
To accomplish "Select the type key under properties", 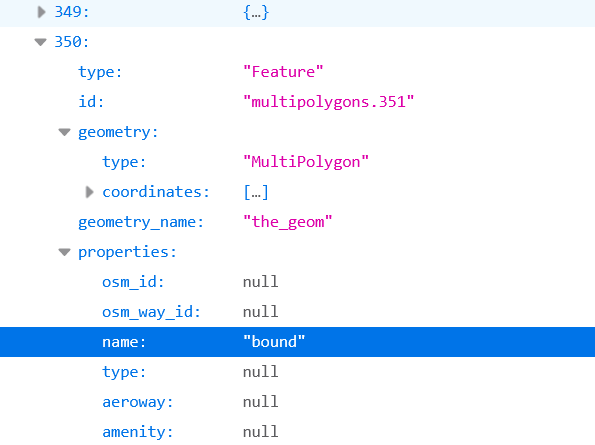I will pyautogui.click(x=124, y=372).
